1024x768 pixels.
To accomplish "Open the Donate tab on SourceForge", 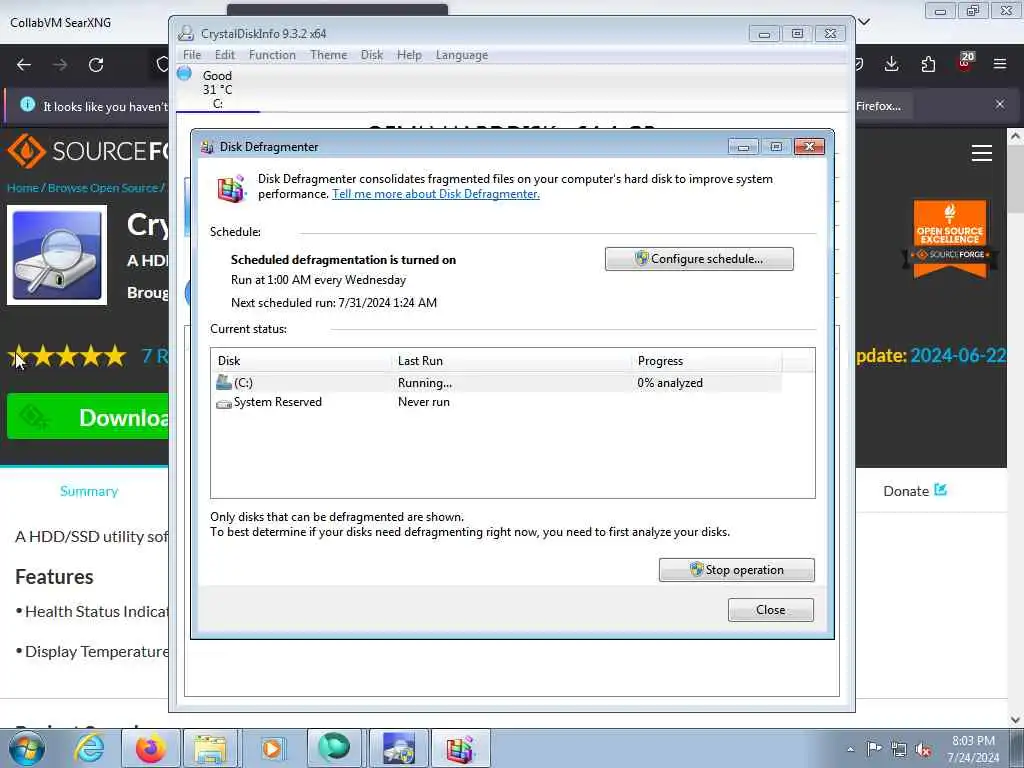I will pos(914,491).
